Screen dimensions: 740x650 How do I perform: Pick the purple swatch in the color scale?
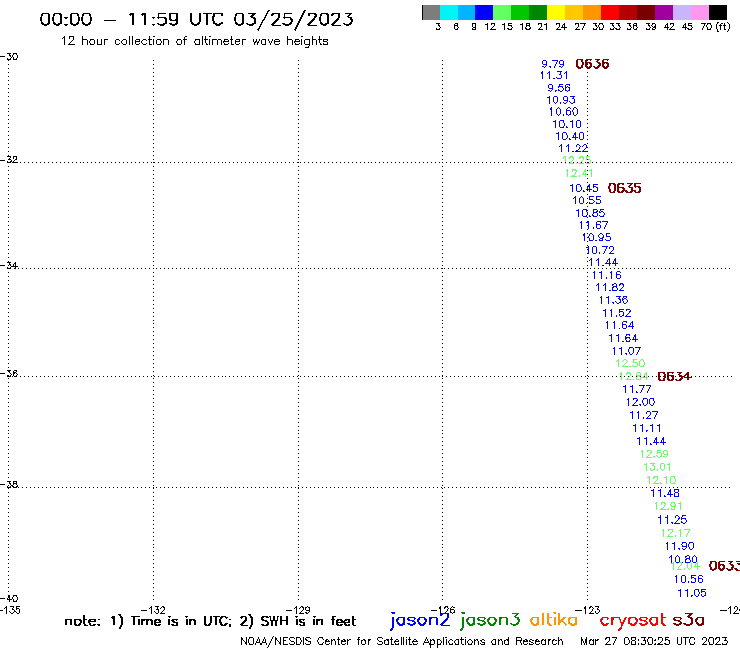pos(664,12)
